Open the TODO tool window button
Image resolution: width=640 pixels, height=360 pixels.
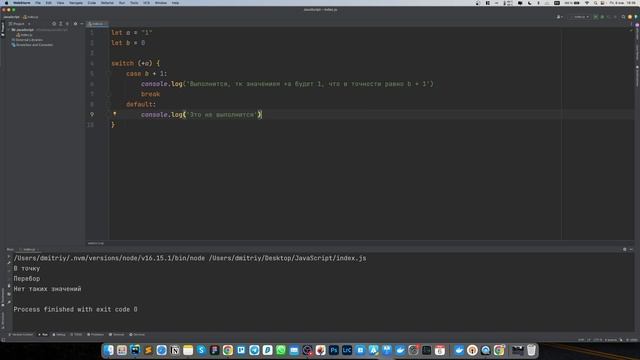tap(76, 335)
